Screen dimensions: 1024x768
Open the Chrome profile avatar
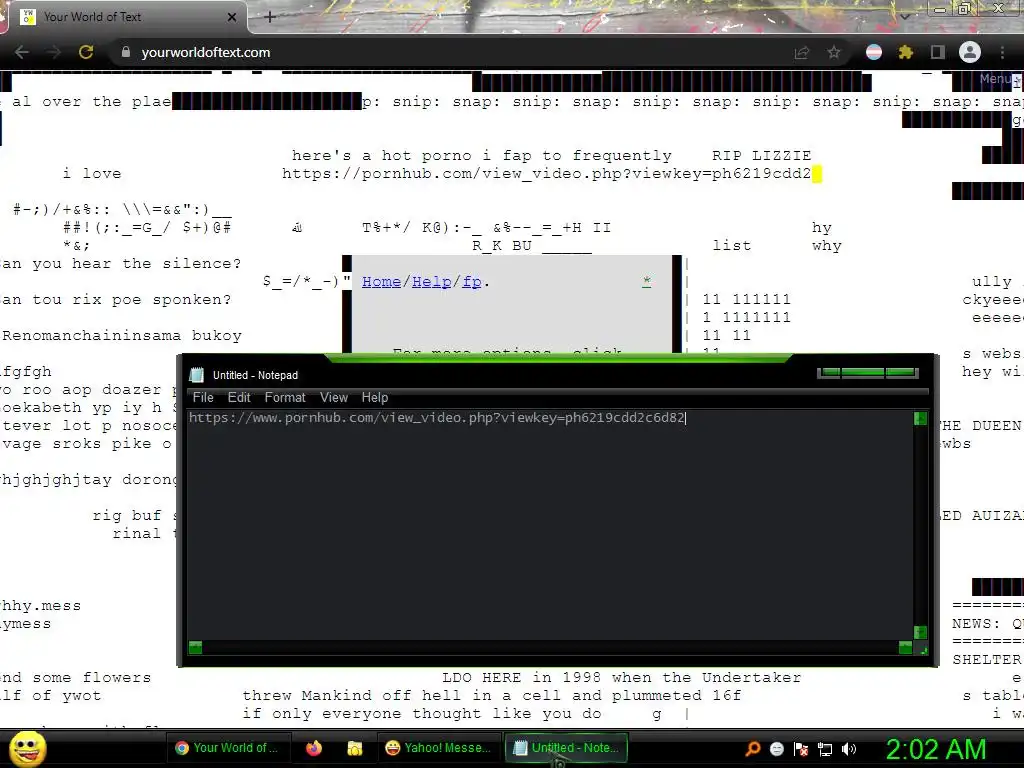click(970, 52)
